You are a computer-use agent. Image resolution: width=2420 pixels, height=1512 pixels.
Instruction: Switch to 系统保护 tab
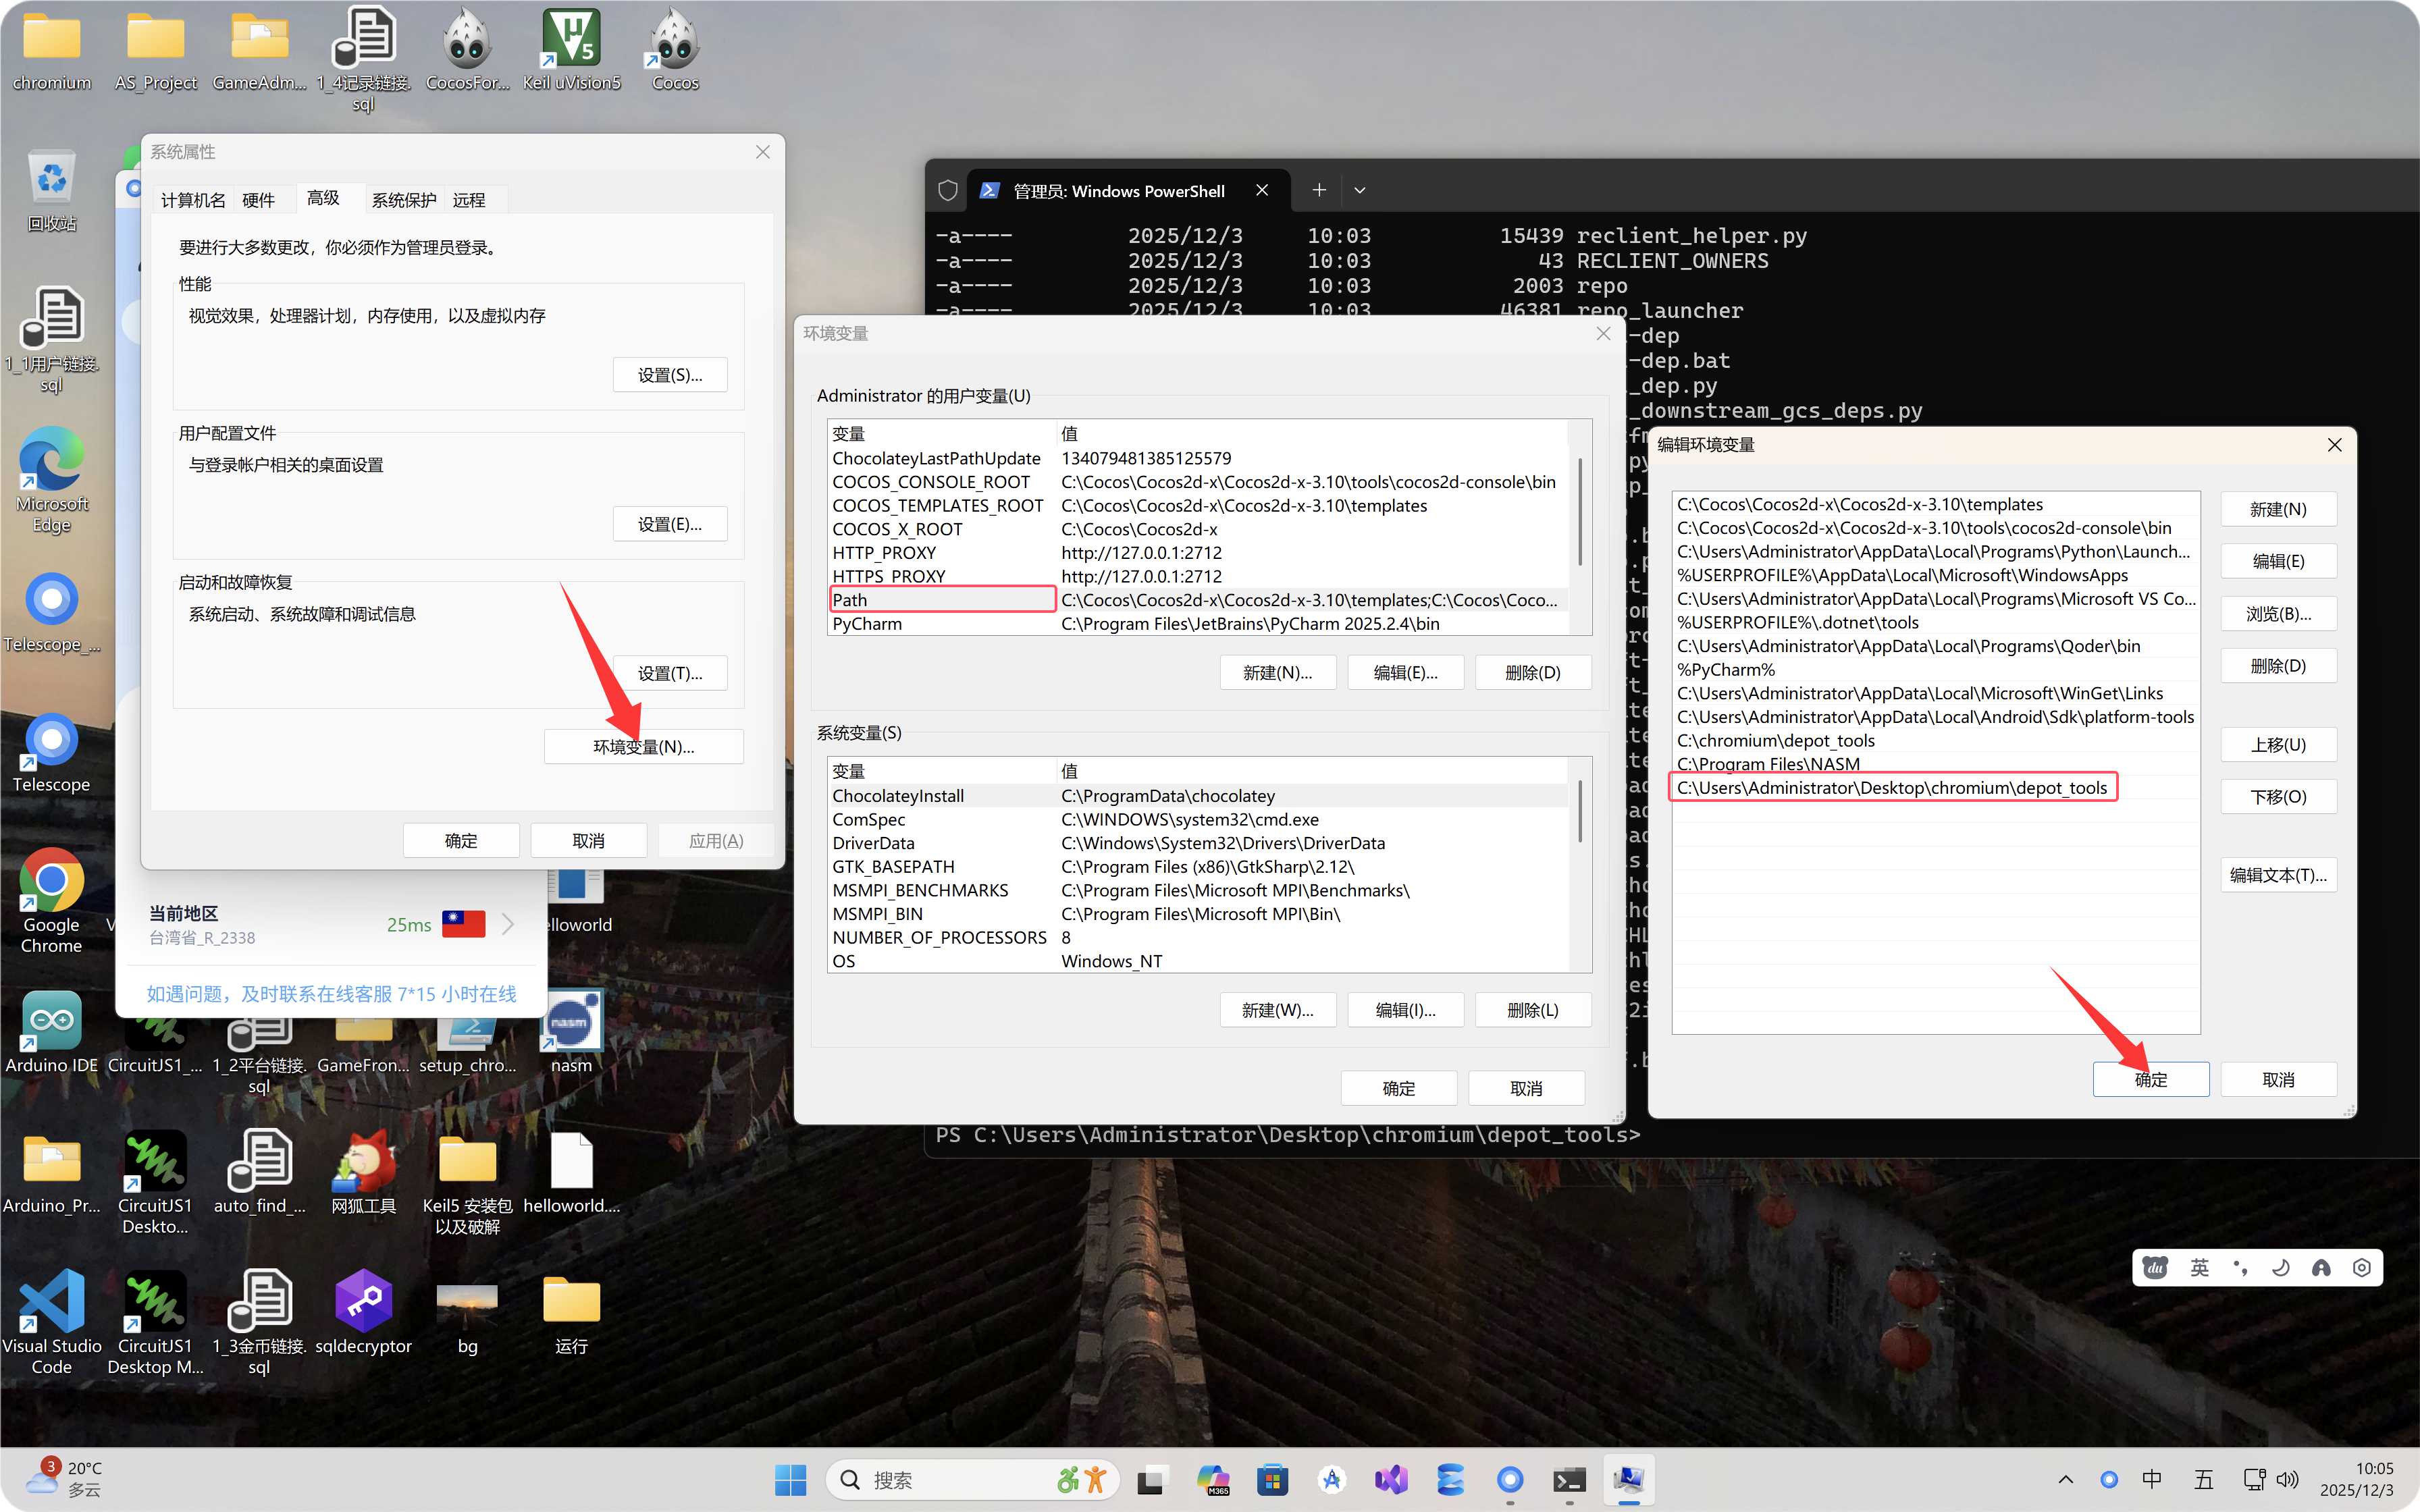pos(404,200)
